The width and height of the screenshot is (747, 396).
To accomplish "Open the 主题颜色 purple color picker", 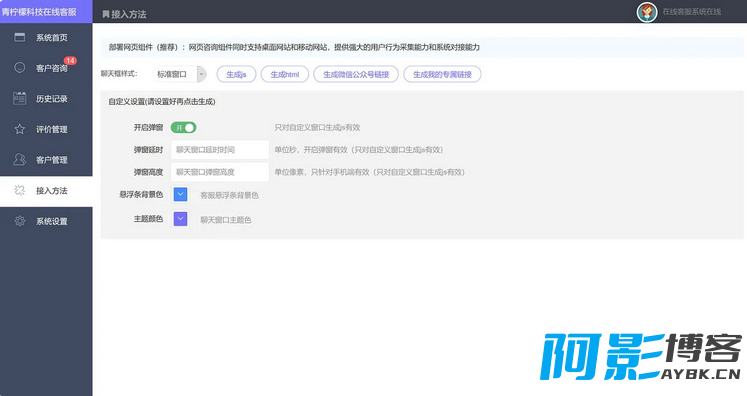I will pyautogui.click(x=180, y=219).
